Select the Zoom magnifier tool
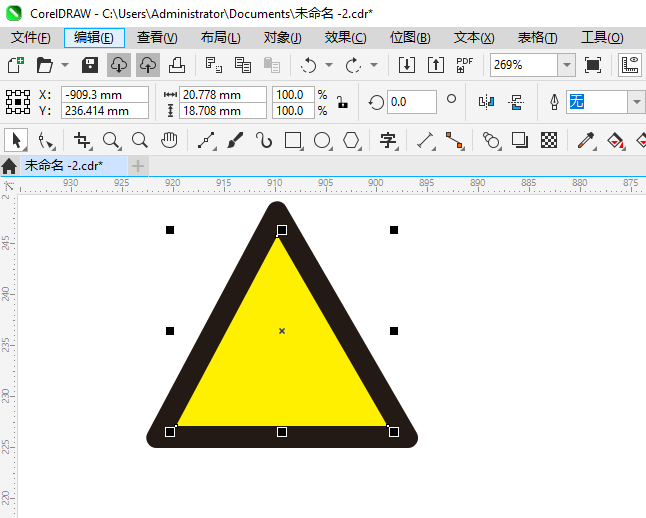The height and width of the screenshot is (518, 646). coord(111,141)
